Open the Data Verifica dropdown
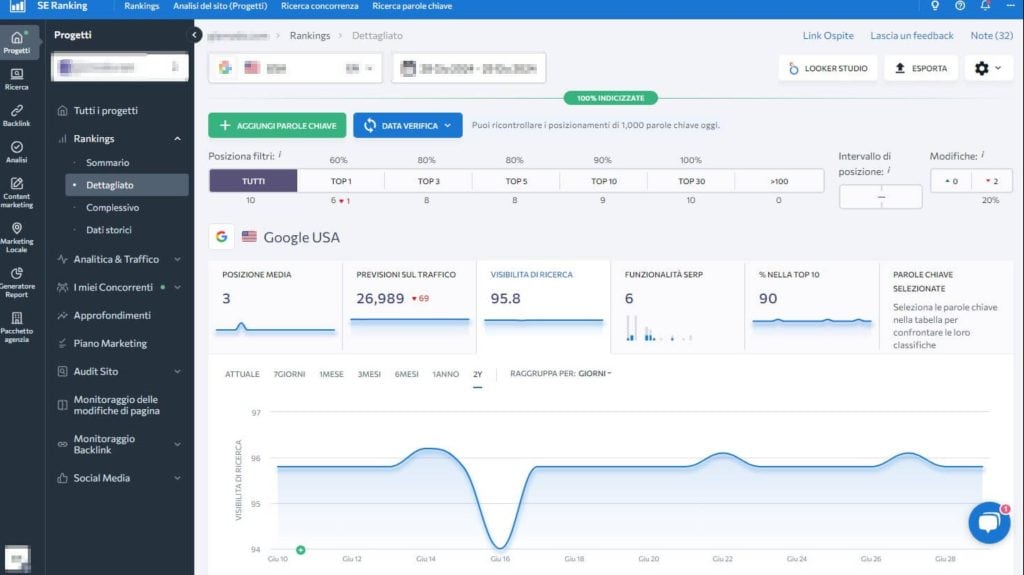The image size is (1024, 575). [408, 125]
